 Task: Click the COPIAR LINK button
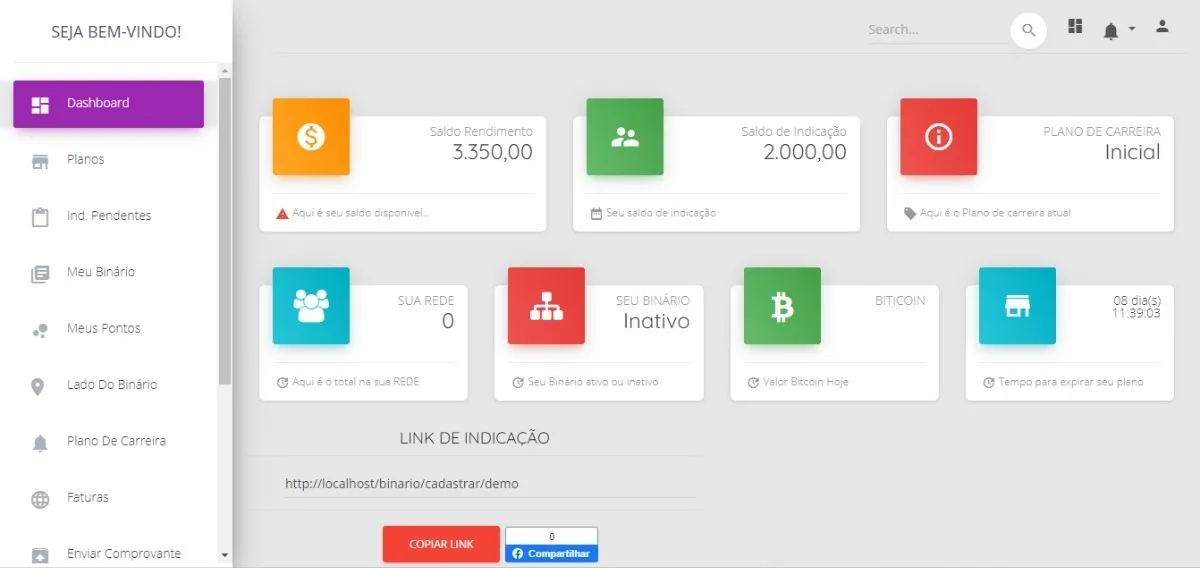click(441, 544)
